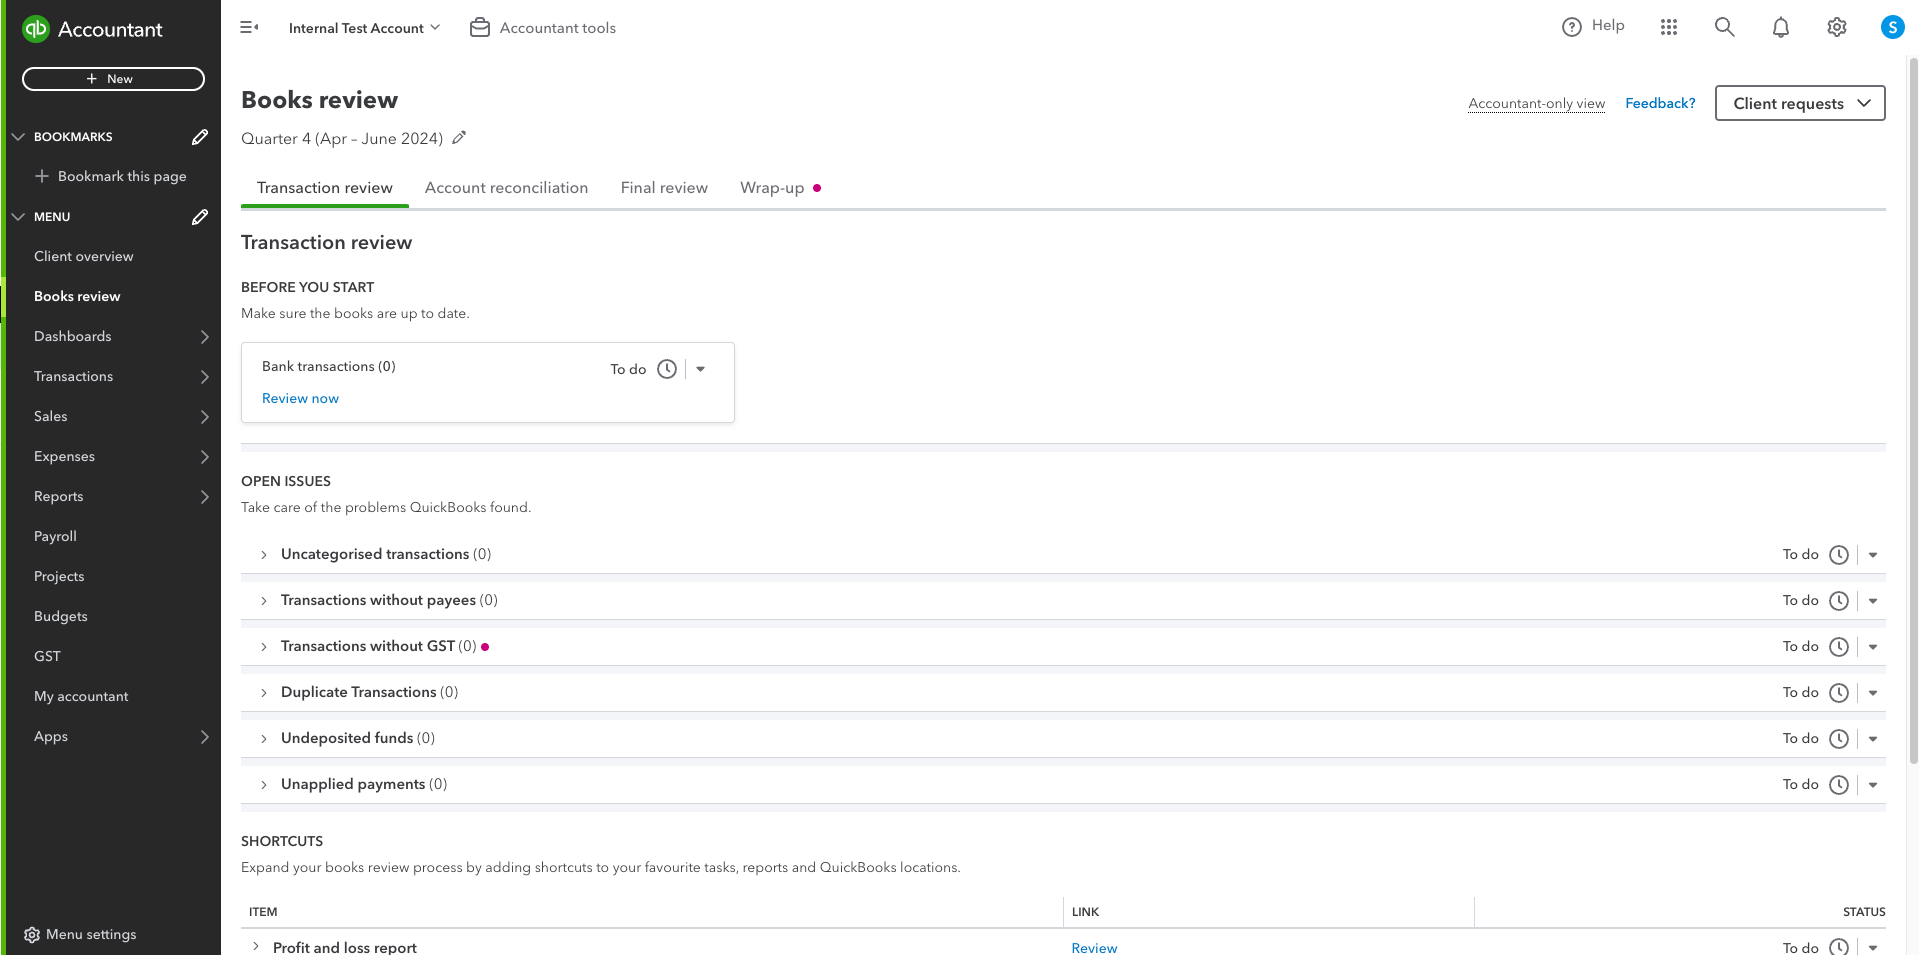Click clock icon on Duplicate Transactions row
The image size is (1919, 955).
click(1839, 693)
